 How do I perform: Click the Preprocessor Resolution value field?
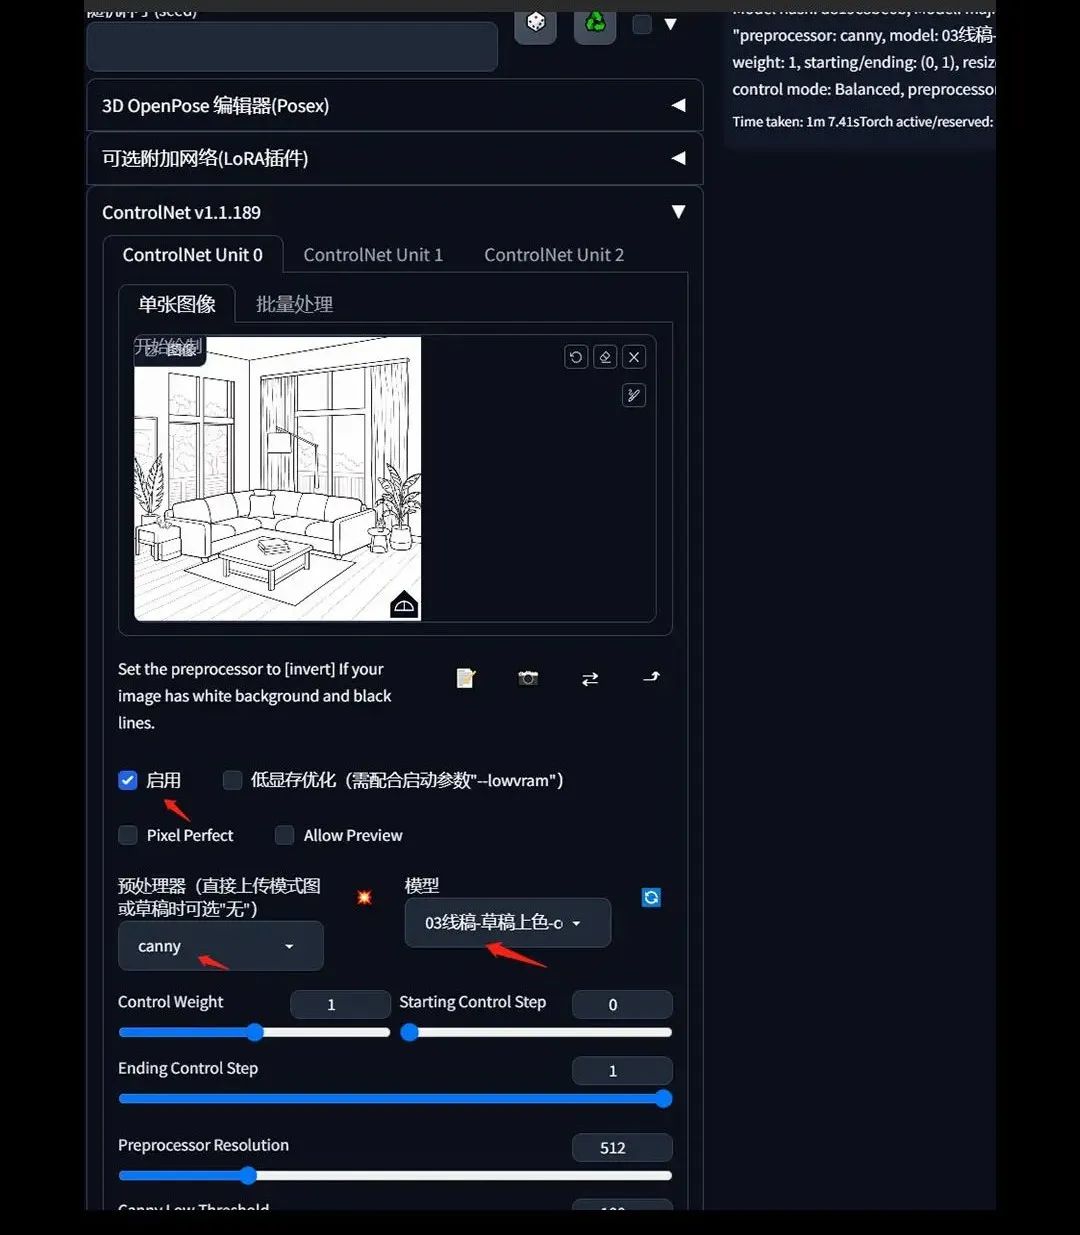point(622,1148)
